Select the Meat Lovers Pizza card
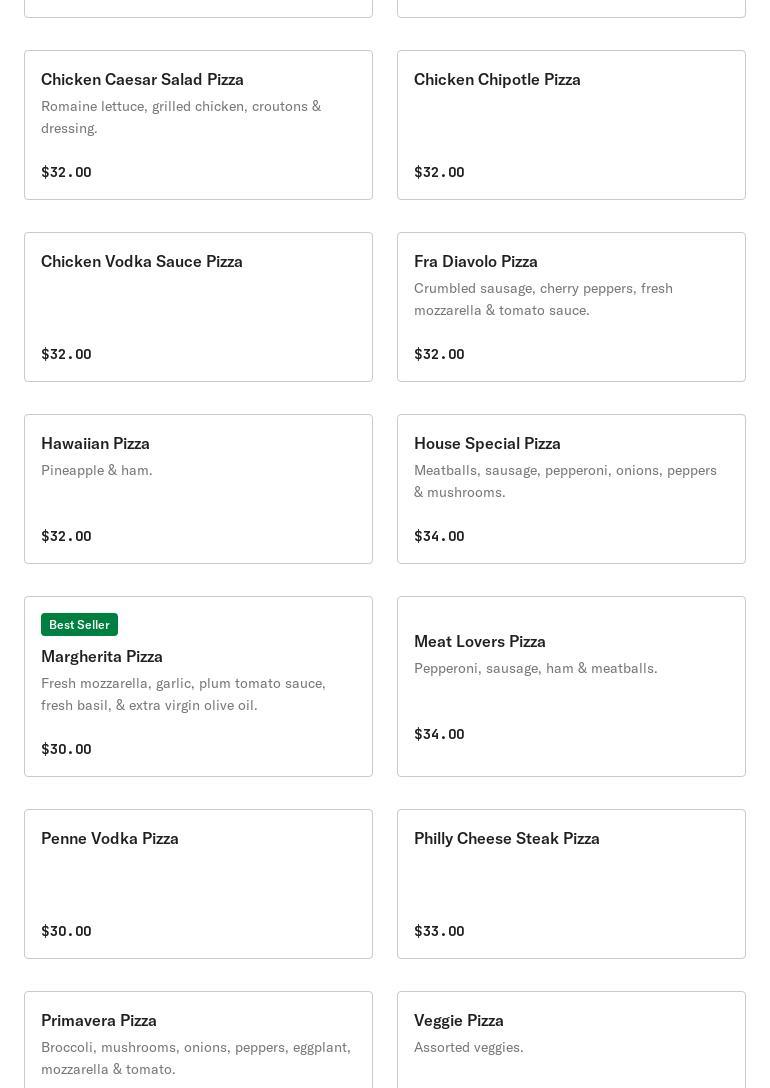Image resolution: width=770 pixels, height=1088 pixels. pos(572,686)
